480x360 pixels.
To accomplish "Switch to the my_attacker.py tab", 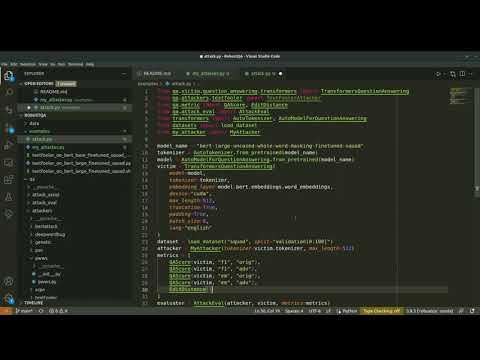I will (210, 74).
